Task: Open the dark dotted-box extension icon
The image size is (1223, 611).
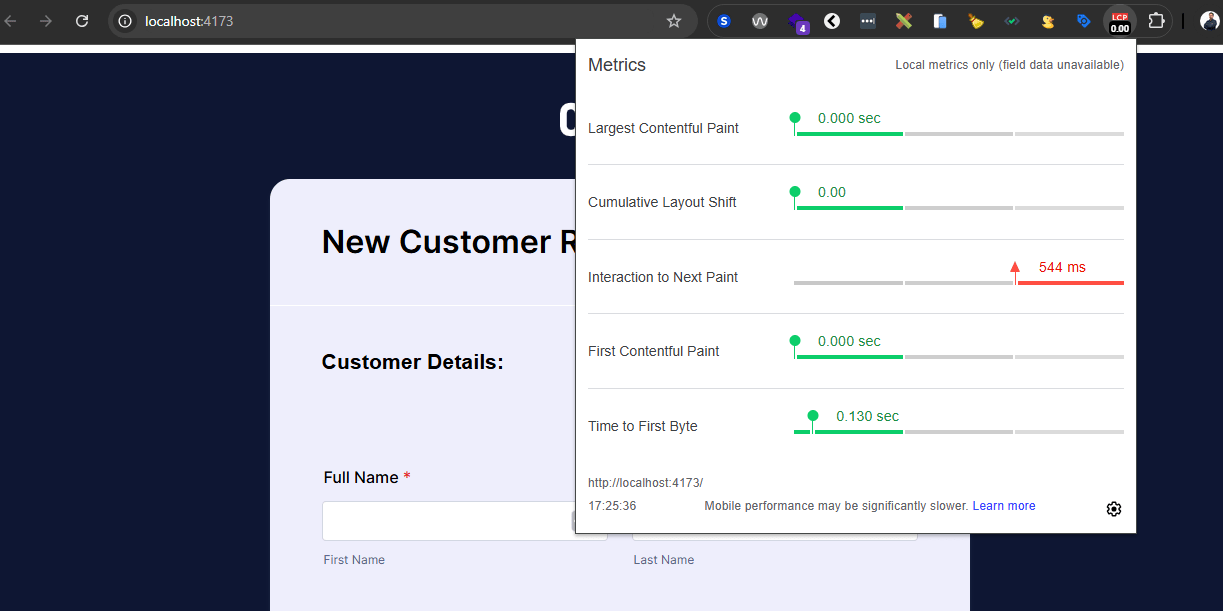Action: (x=868, y=21)
